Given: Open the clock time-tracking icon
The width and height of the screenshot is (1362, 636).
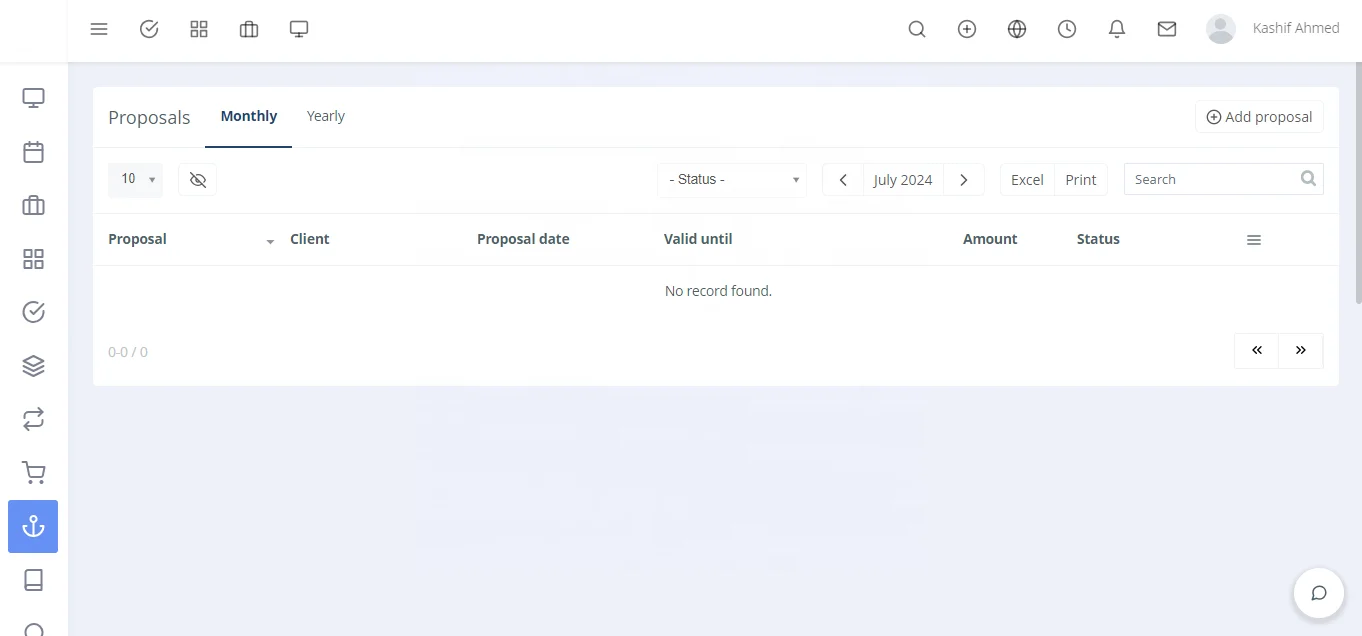Looking at the screenshot, I should coord(1067,29).
